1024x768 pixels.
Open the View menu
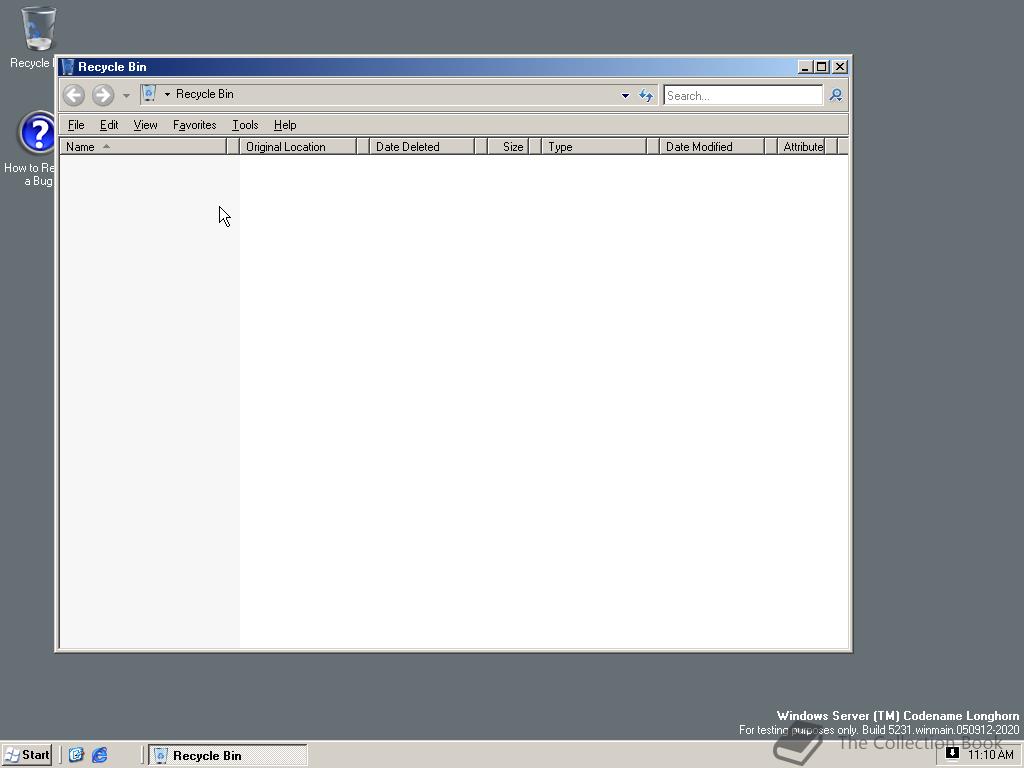pos(145,125)
